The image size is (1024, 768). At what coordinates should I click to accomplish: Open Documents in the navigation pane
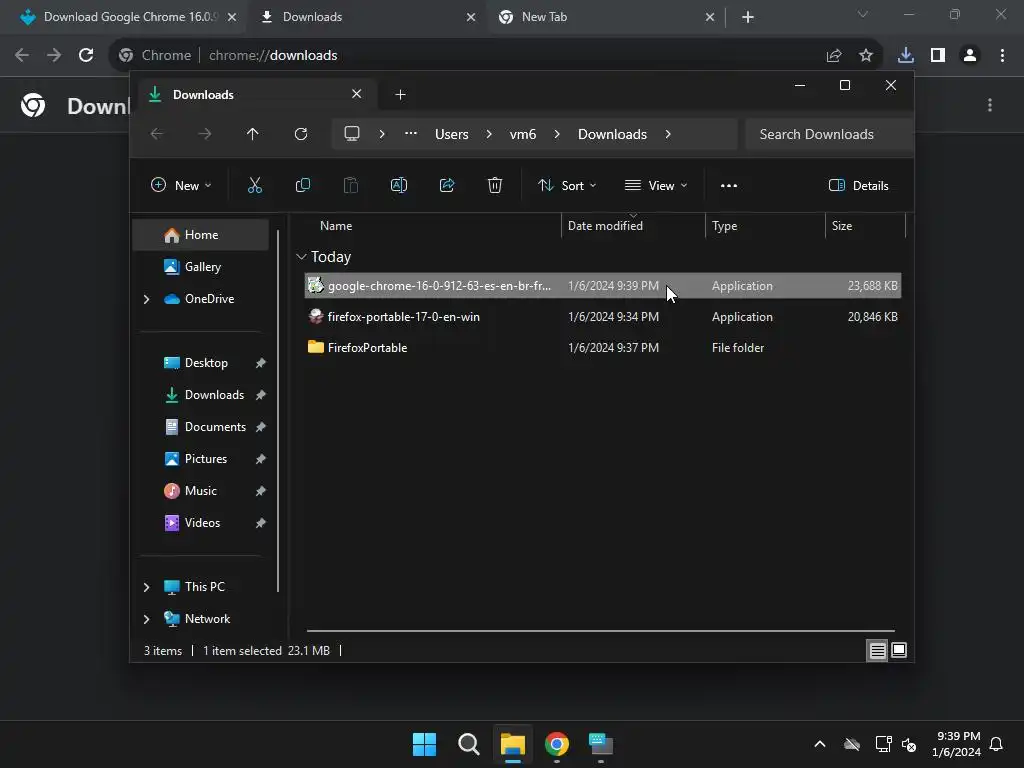pos(201,427)
